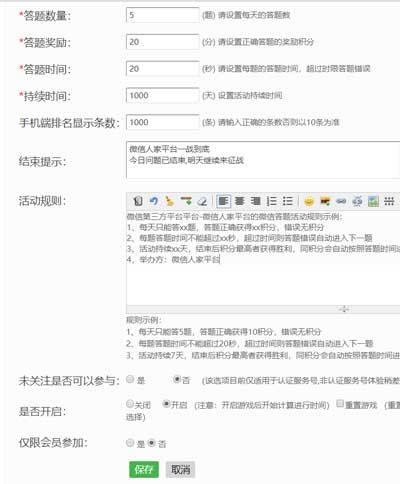Insert an image using the picture icon
The height and width of the screenshot is (484, 400).
tap(373, 201)
